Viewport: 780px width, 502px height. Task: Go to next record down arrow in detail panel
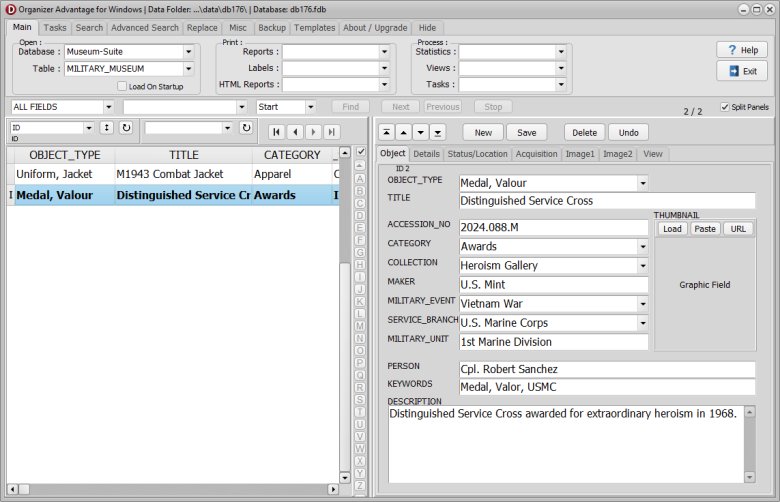pos(422,132)
